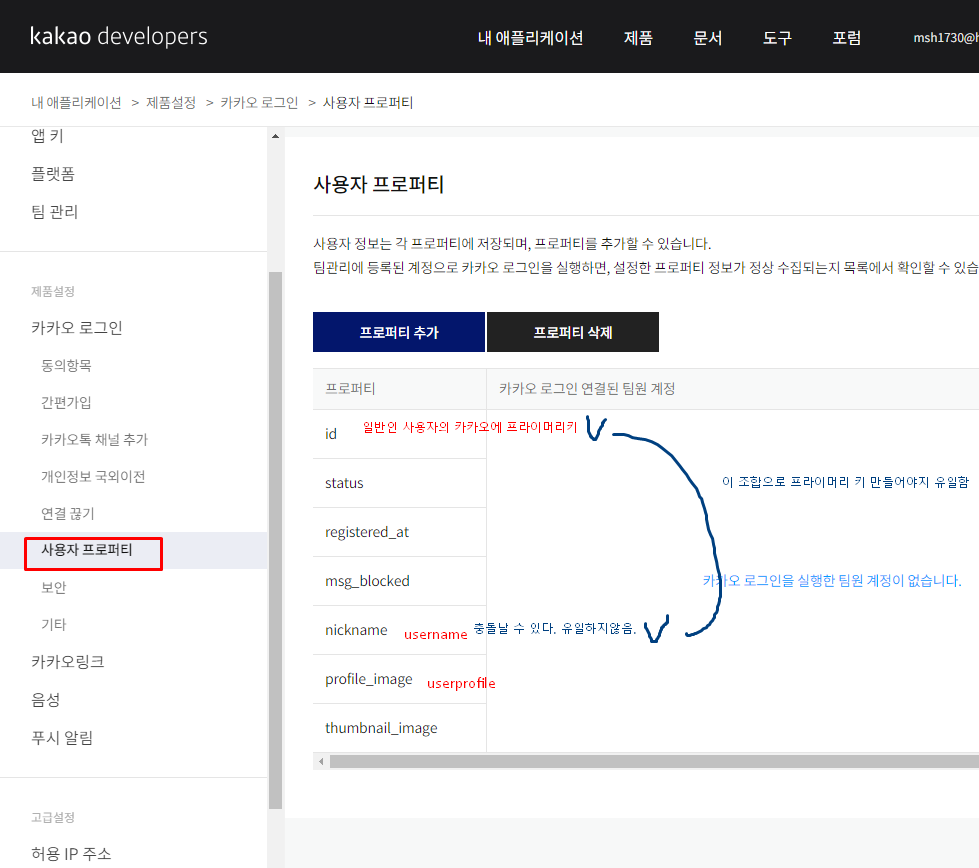Click the sidebar vertical scrollbar thumb
The image size is (979, 868).
click(x=275, y=540)
